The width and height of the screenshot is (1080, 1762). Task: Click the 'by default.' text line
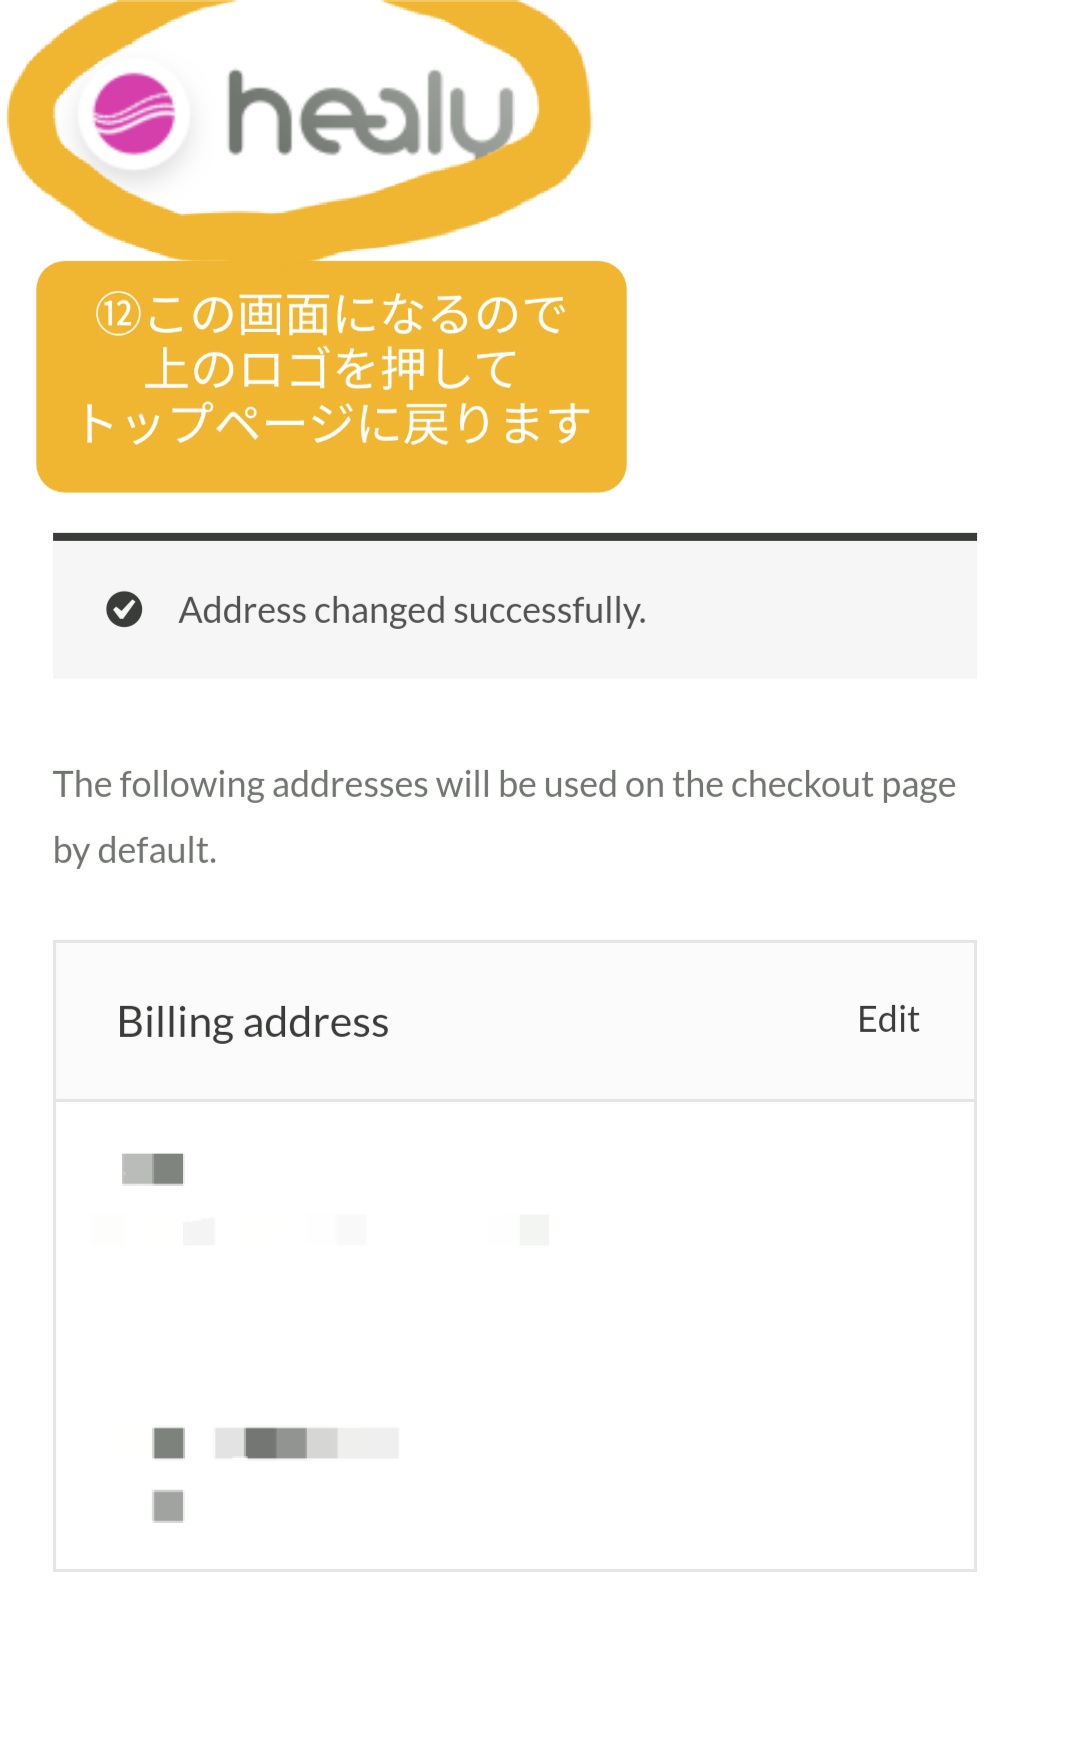(135, 850)
